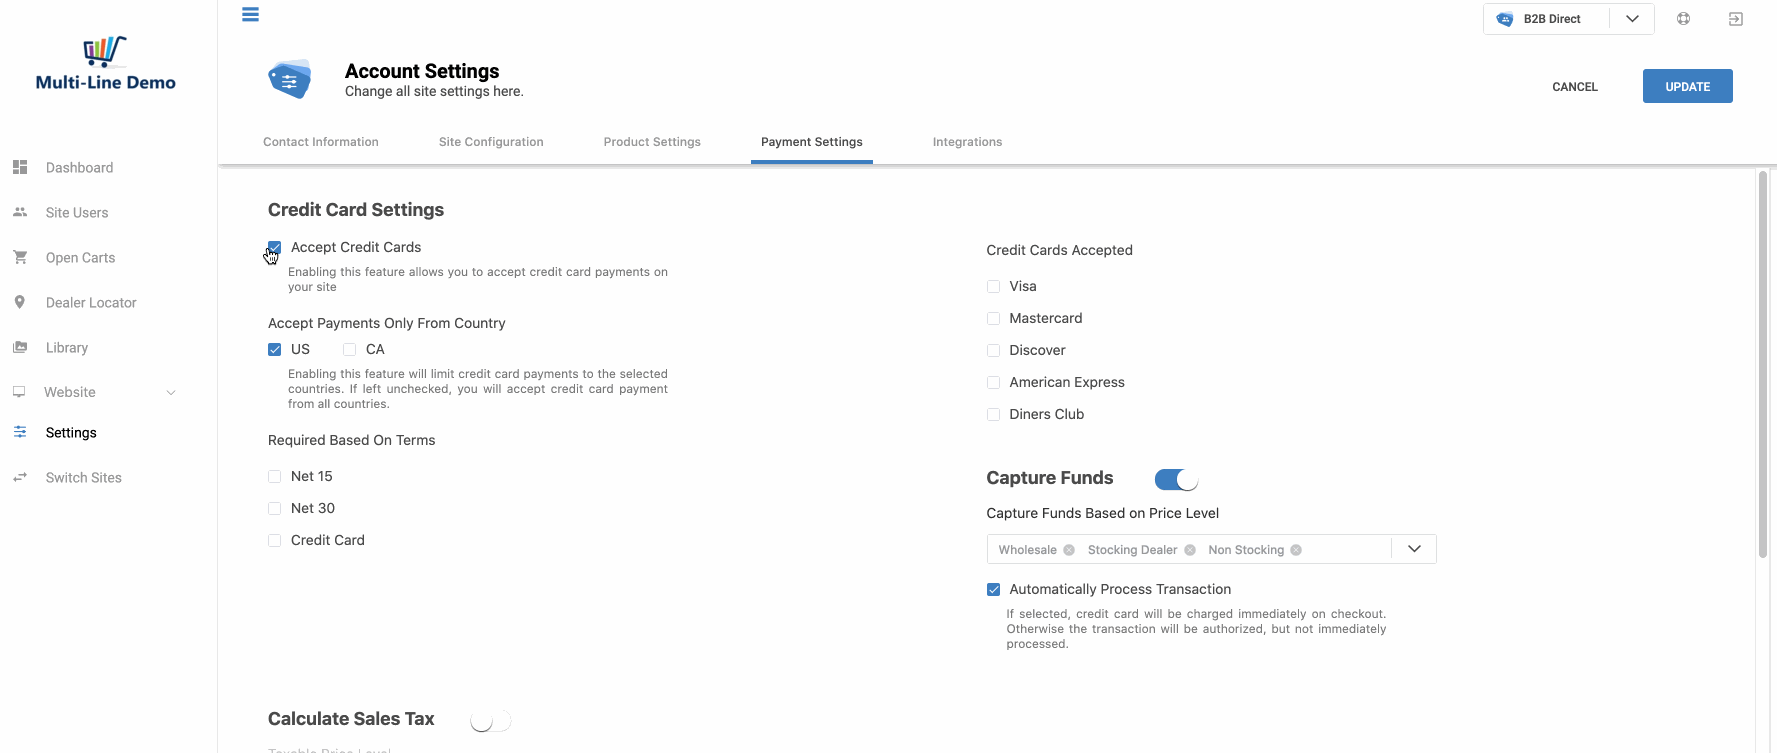Image resolution: width=1777 pixels, height=753 pixels.
Task: Click the globe icon in top bar
Action: (x=1684, y=19)
